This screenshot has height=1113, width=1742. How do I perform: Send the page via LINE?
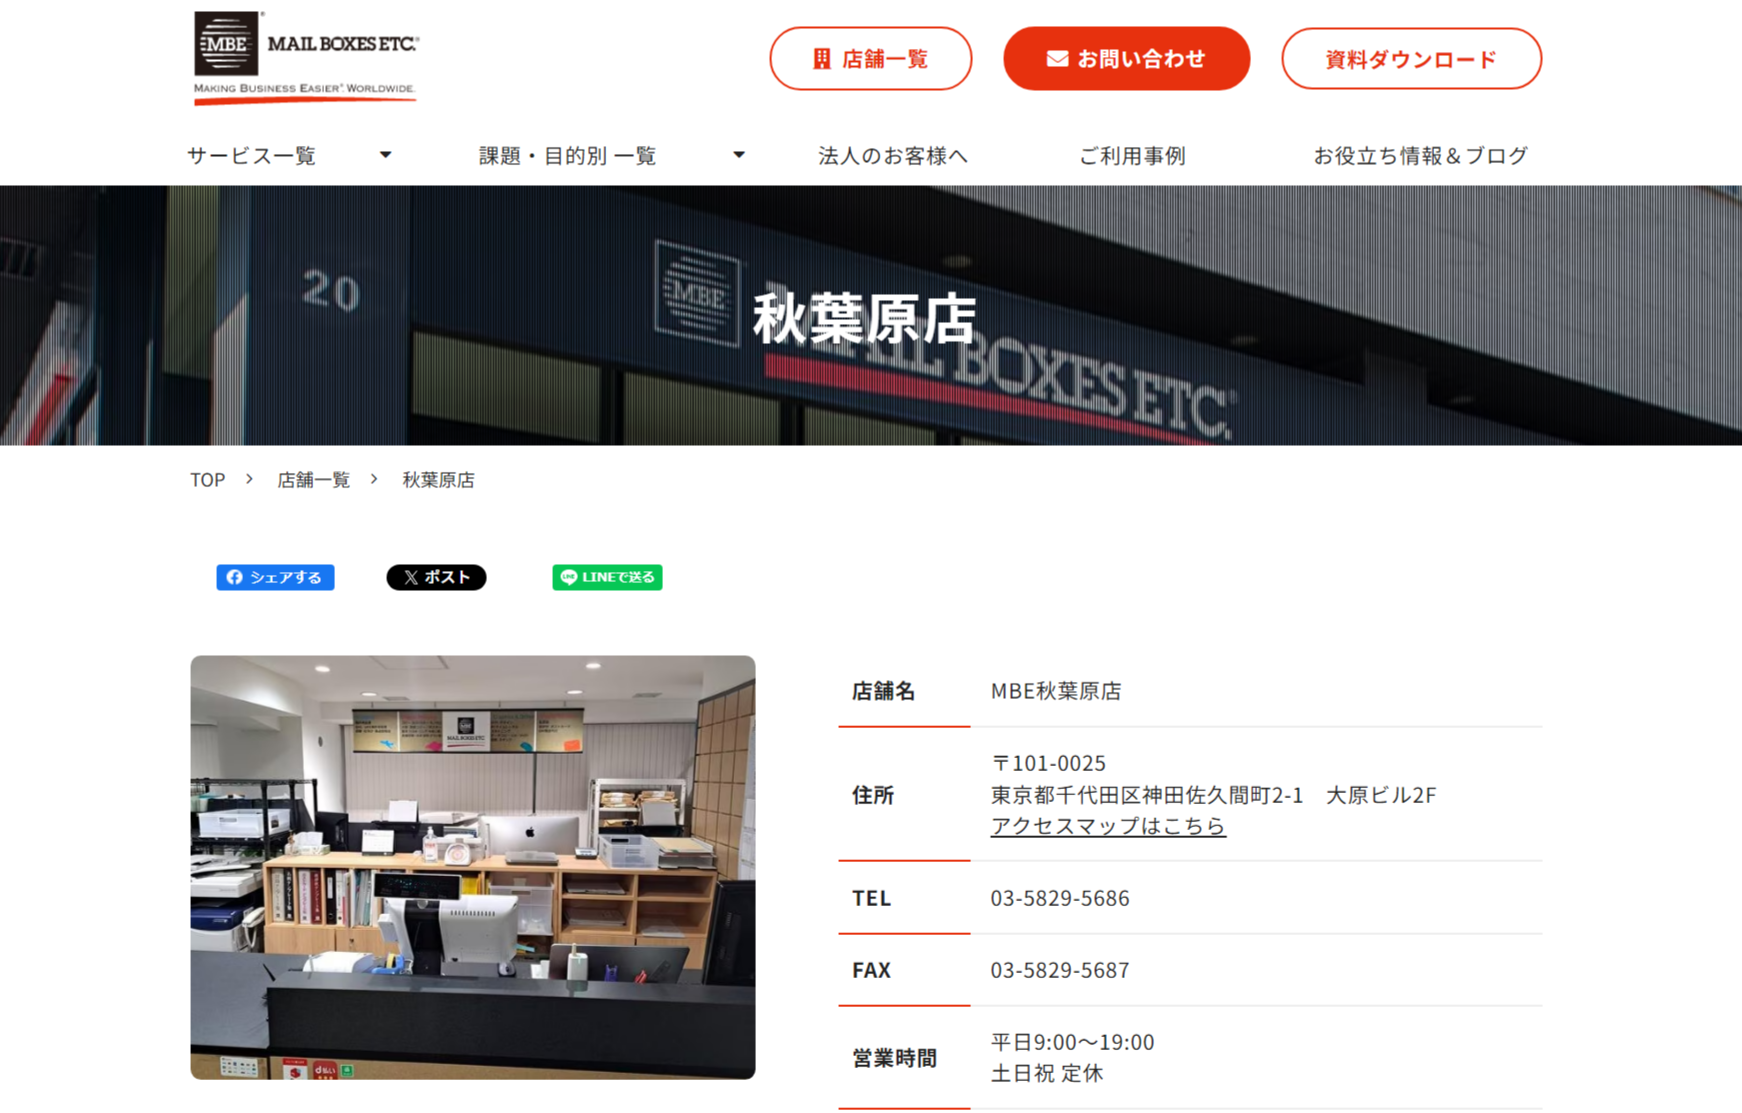[x=607, y=577]
